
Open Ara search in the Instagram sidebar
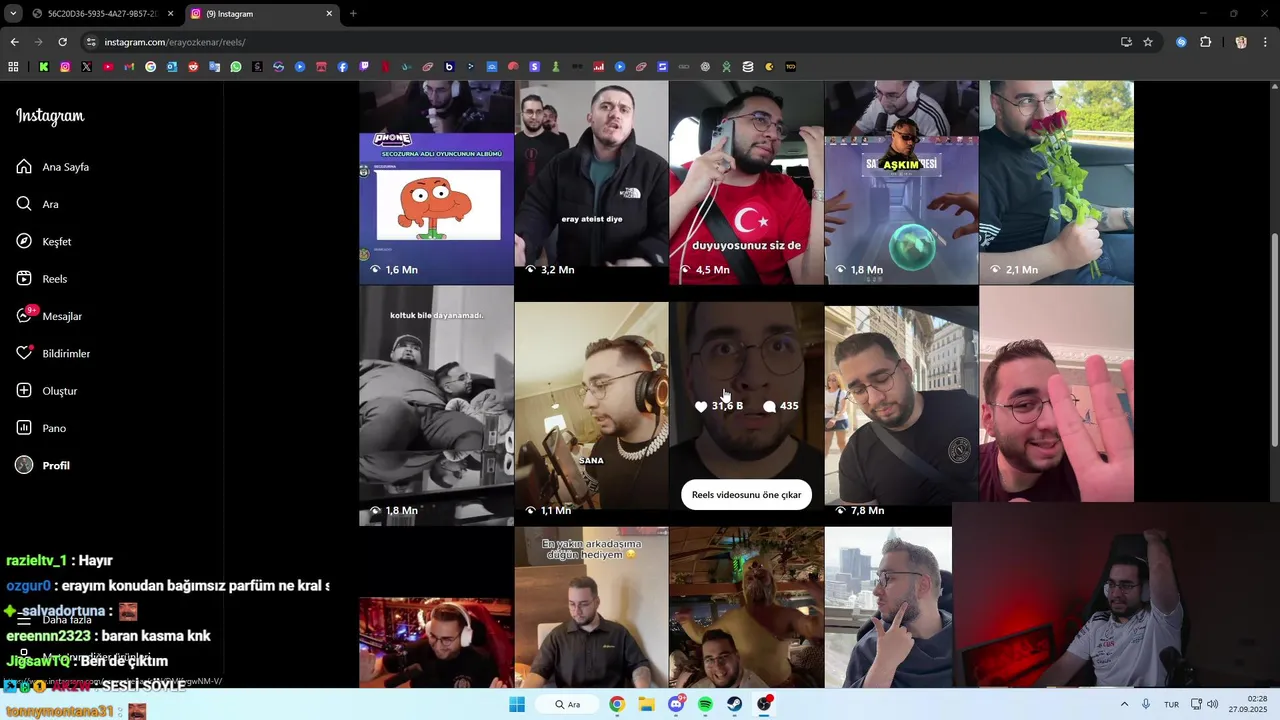38,204
